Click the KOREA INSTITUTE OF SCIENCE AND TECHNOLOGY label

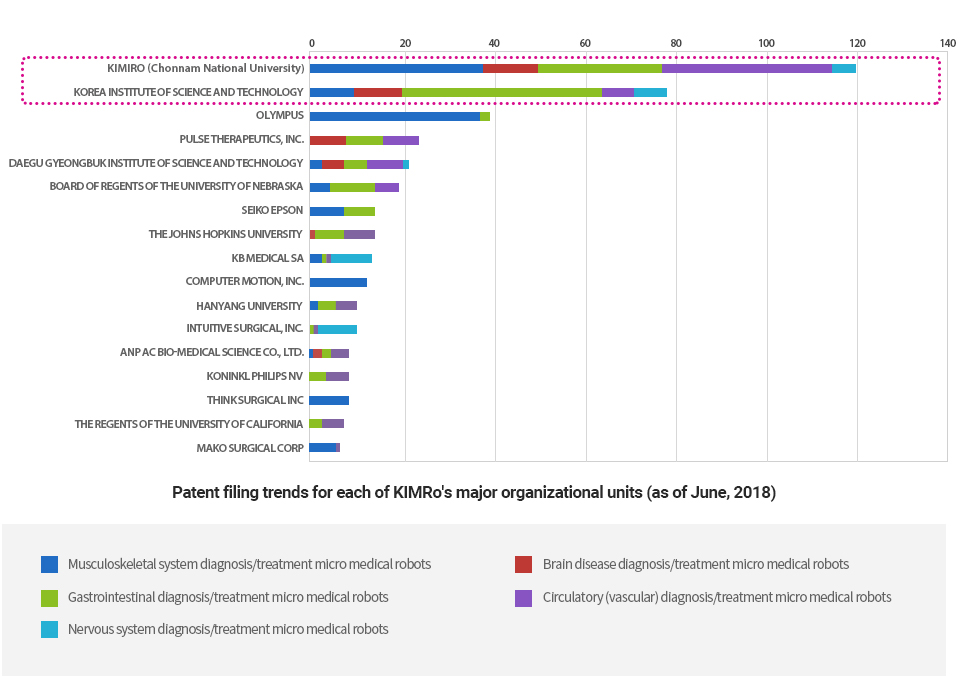point(189,92)
